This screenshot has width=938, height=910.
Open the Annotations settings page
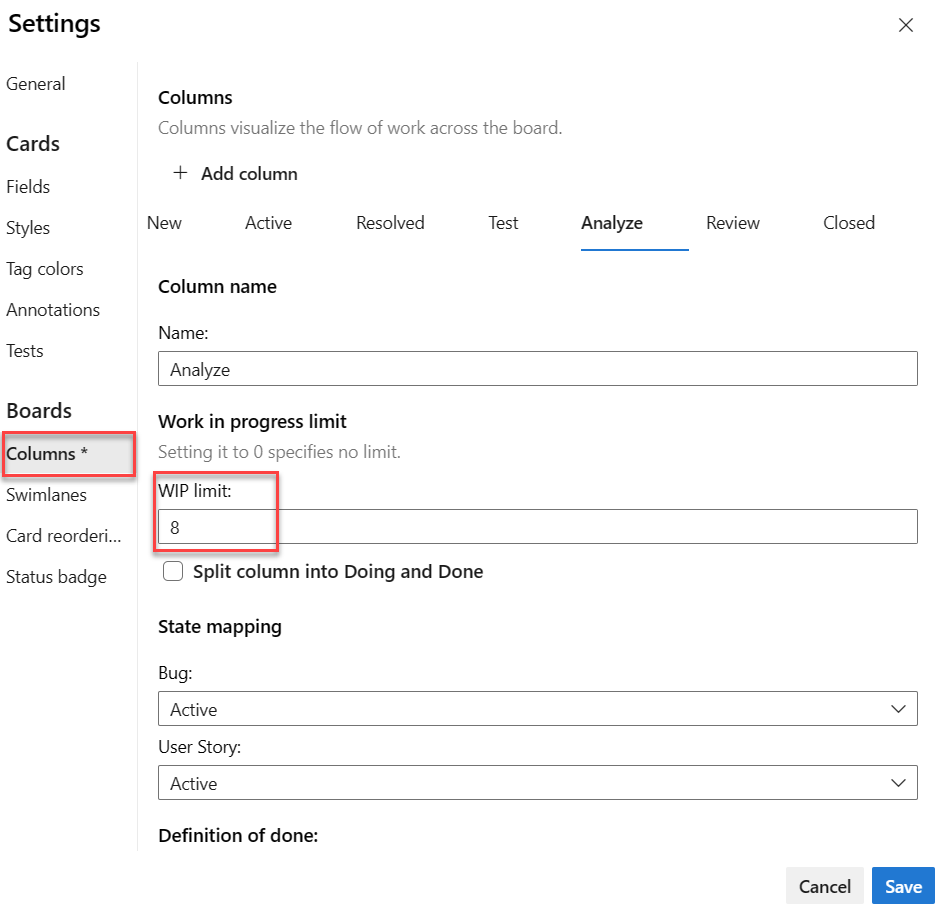point(53,310)
